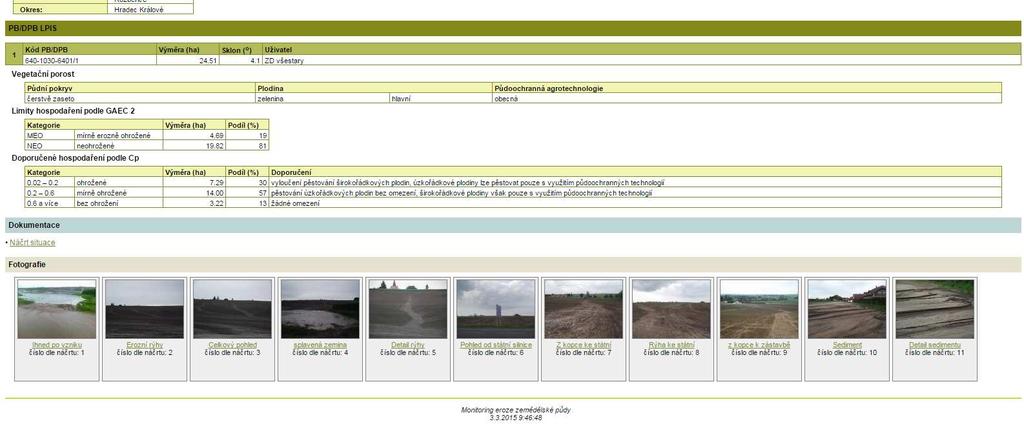This screenshot has width=1024, height=426.
Task: Select the area value '19.82'
Action: pyautogui.click(x=194, y=146)
